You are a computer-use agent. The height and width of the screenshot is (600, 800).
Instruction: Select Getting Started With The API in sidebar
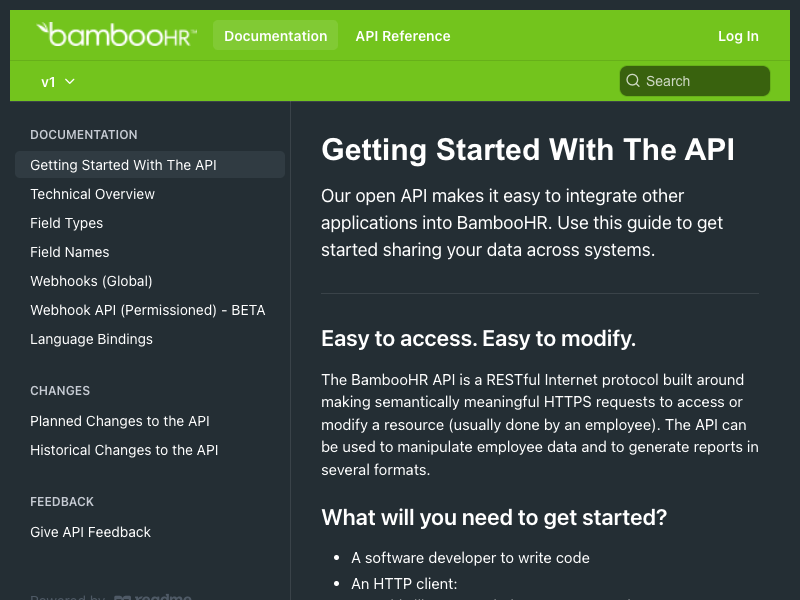tap(150, 165)
